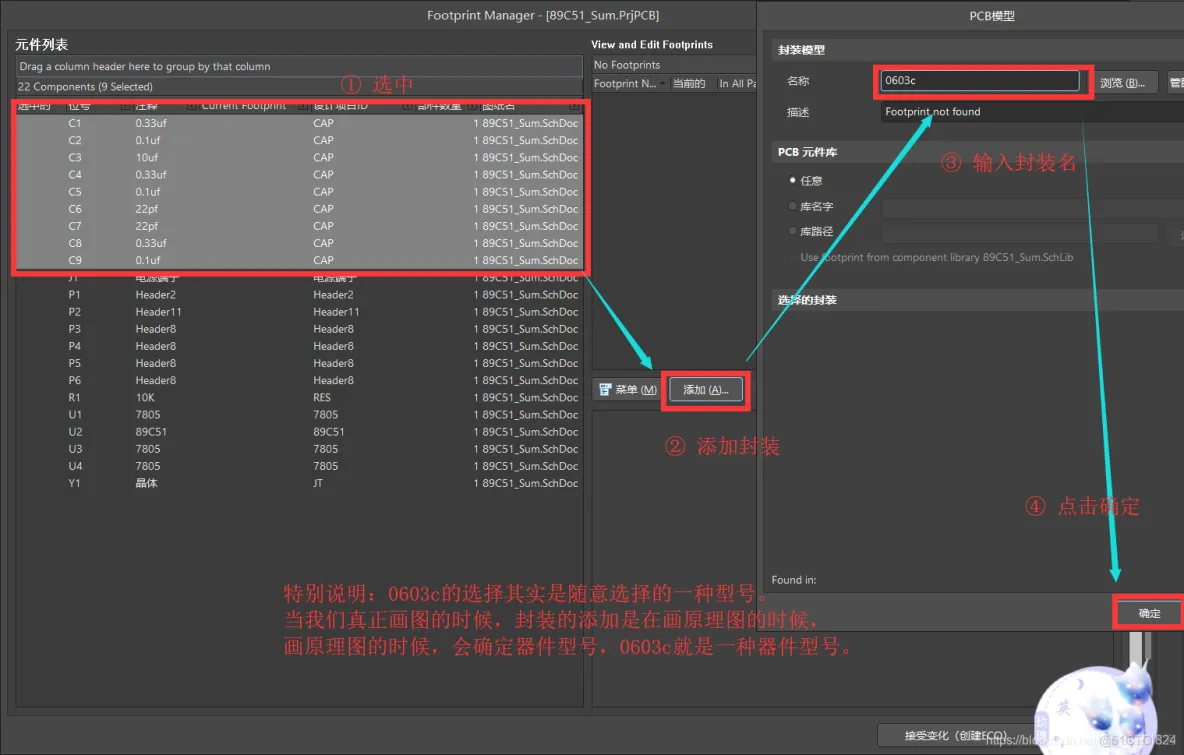
Task: Click the 库名字 text field
Action: (x=1032, y=207)
